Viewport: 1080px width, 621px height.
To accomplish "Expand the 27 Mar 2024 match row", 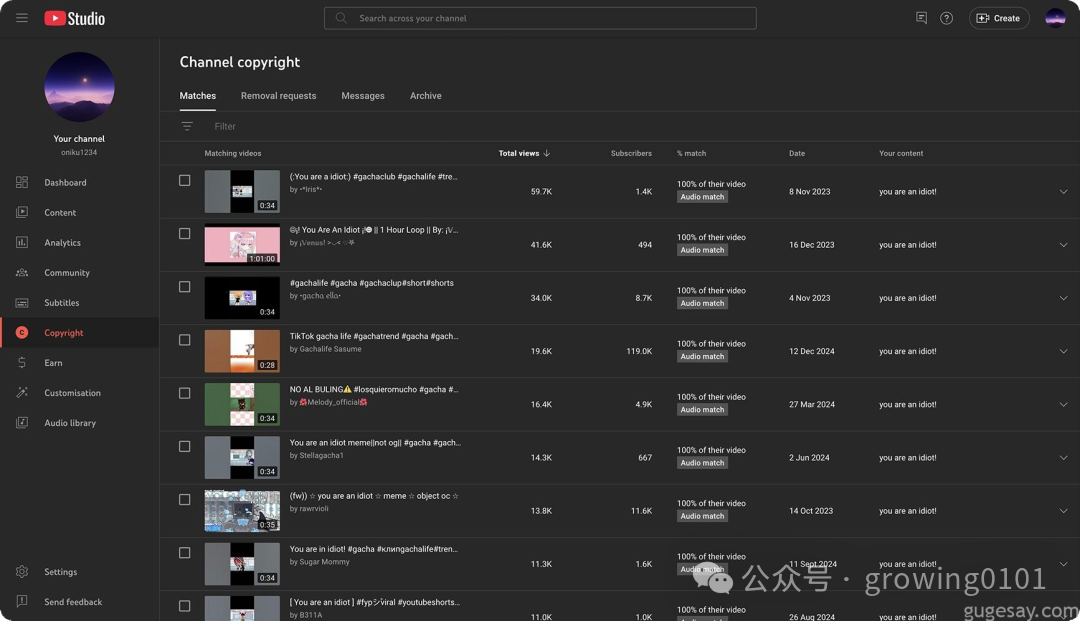I will (x=1063, y=405).
